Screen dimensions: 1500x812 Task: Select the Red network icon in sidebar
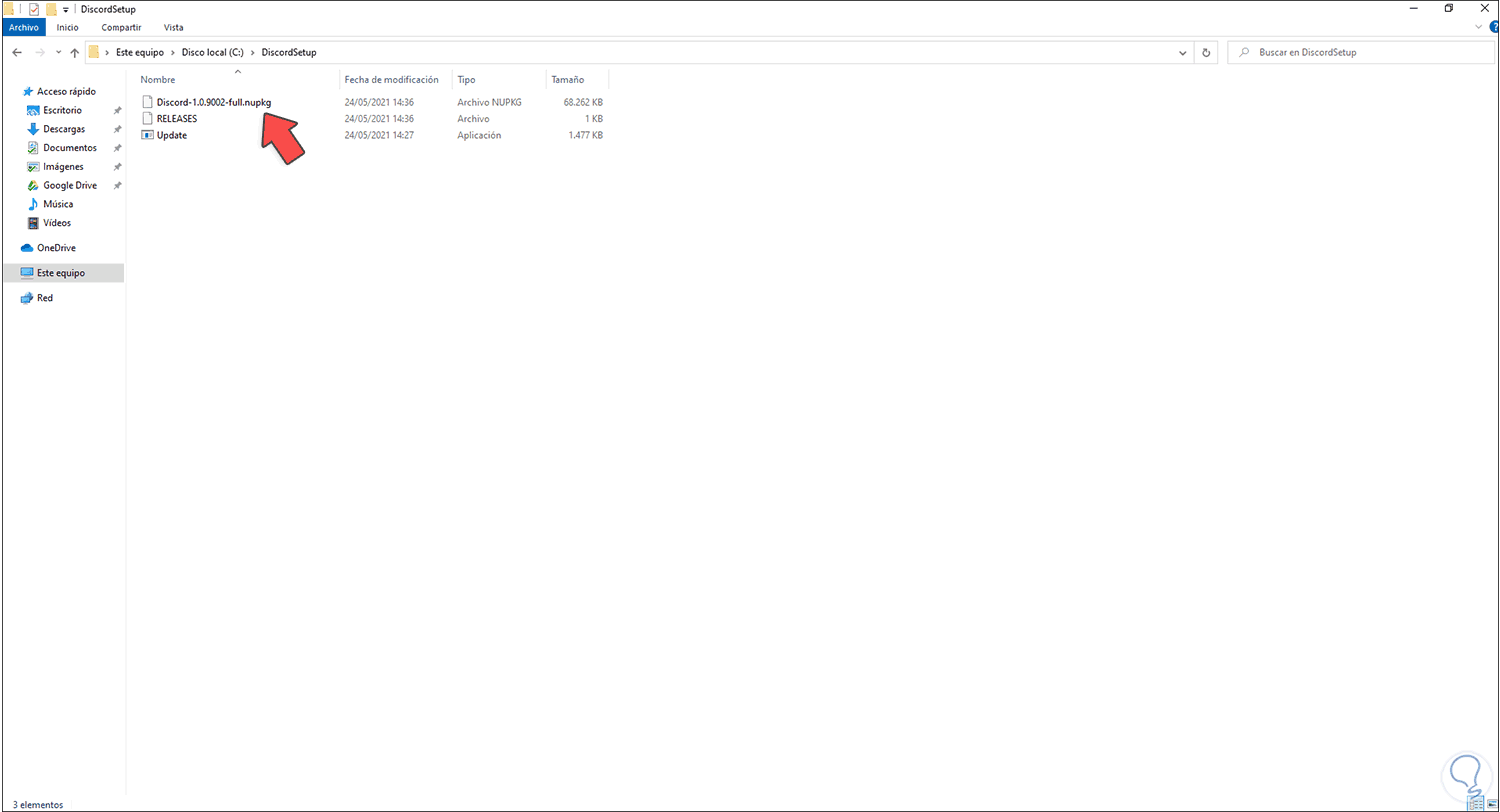click(x=27, y=298)
